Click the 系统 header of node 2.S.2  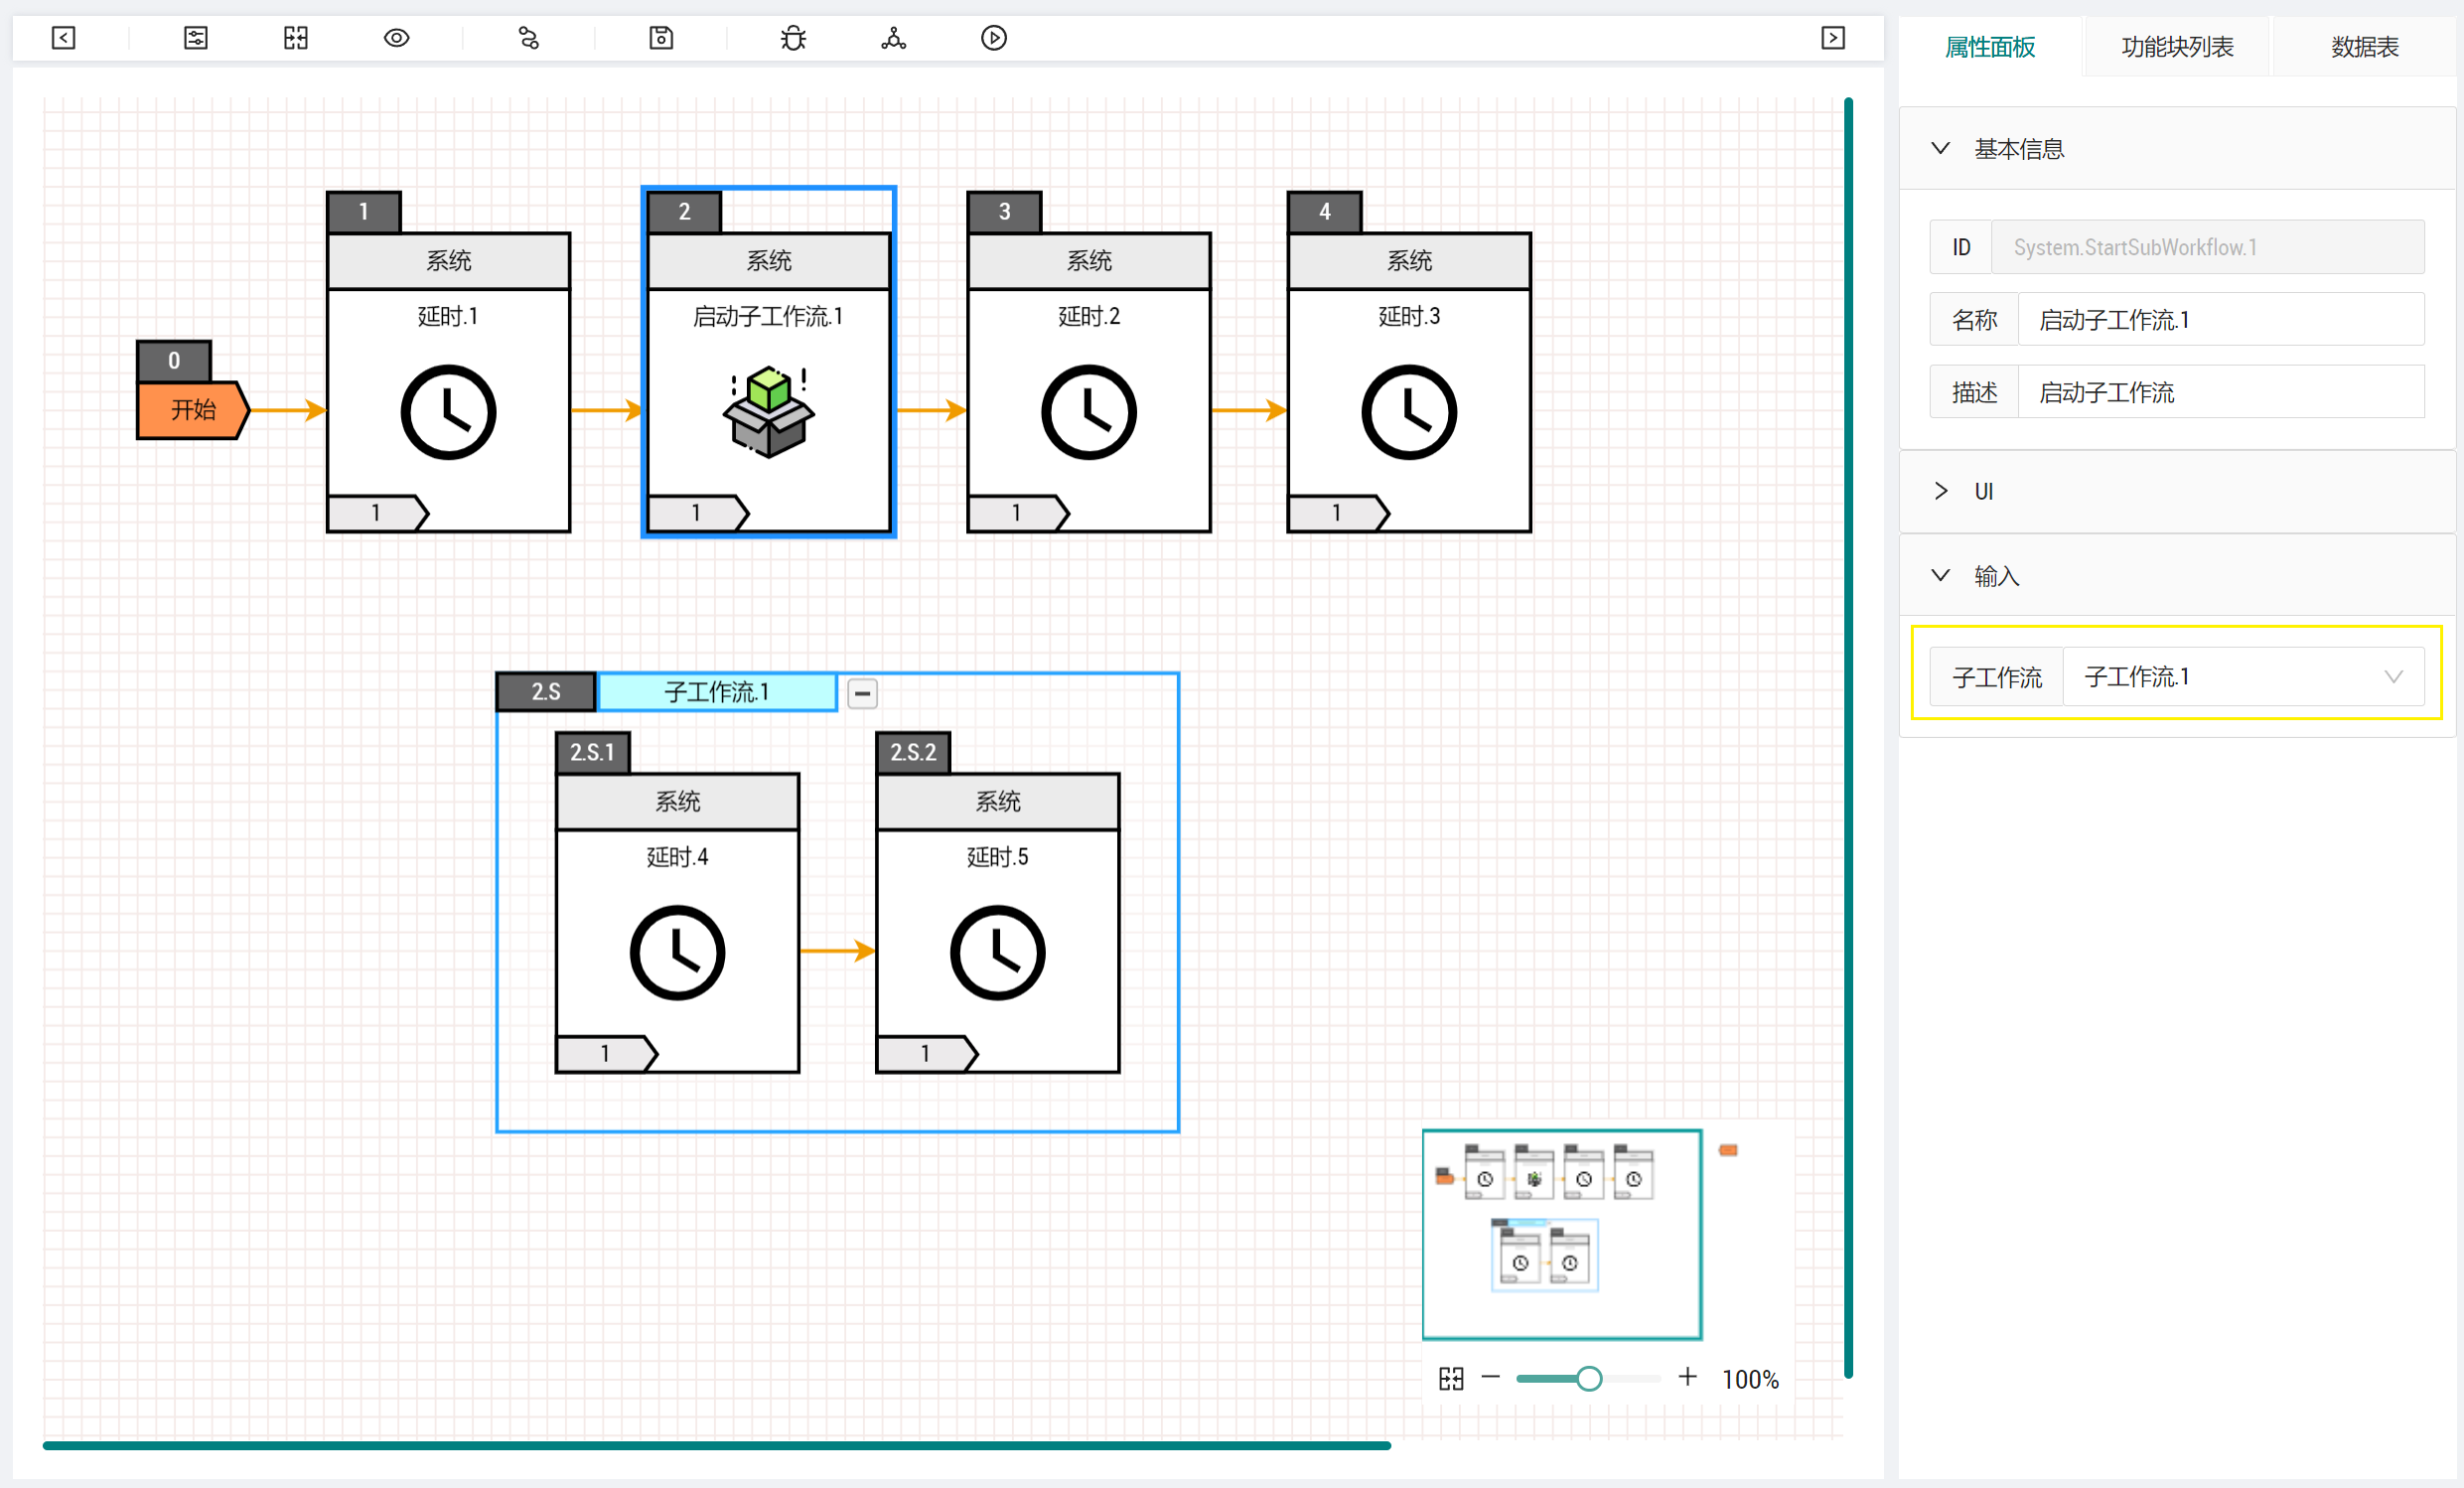point(997,801)
